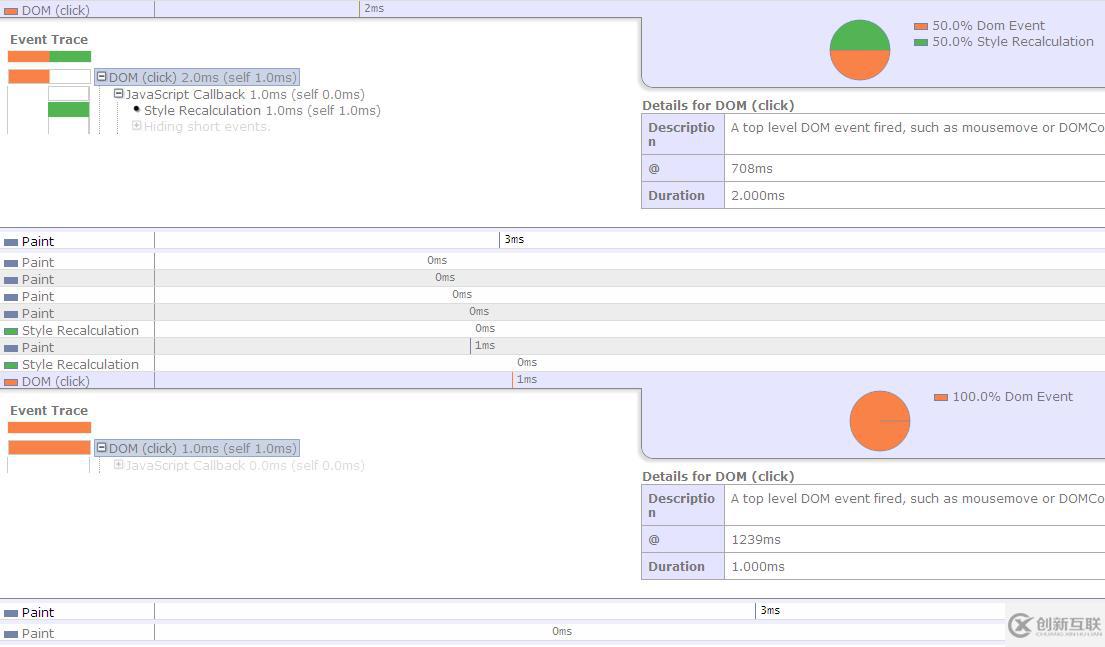Collapse the DOM (click) 2.0ms trace node
The width and height of the screenshot is (1105, 647).
tap(101, 77)
